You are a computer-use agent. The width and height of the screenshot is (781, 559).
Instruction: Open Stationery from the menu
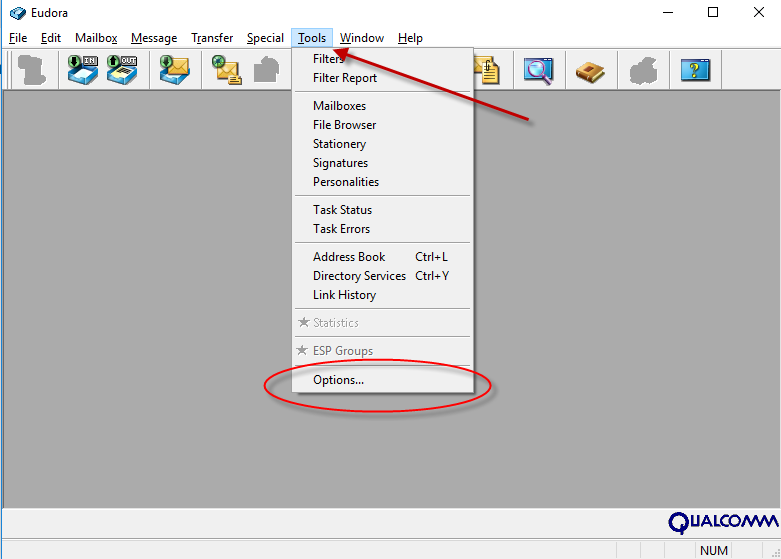(x=383, y=144)
